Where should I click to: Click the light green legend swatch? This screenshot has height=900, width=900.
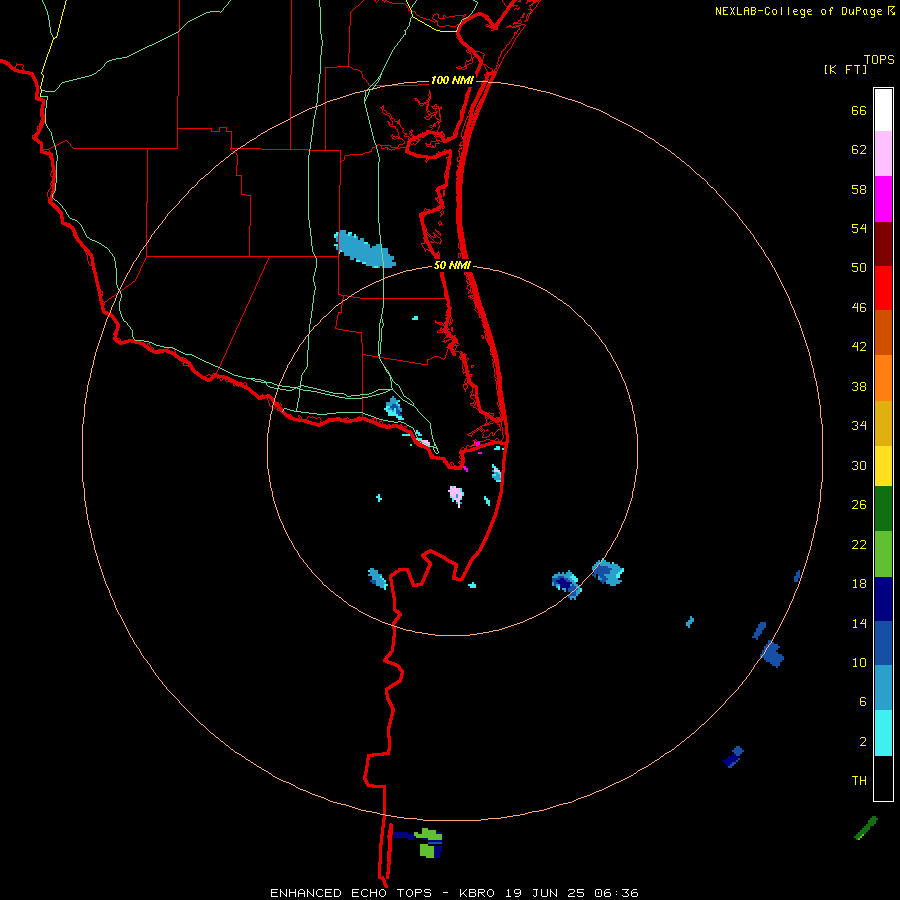tap(883, 554)
